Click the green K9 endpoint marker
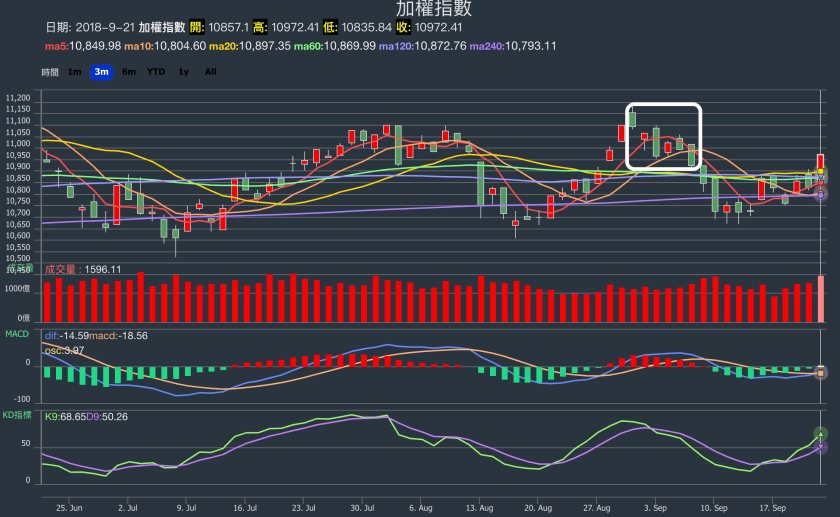This screenshot has width=840, height=517. tap(821, 434)
